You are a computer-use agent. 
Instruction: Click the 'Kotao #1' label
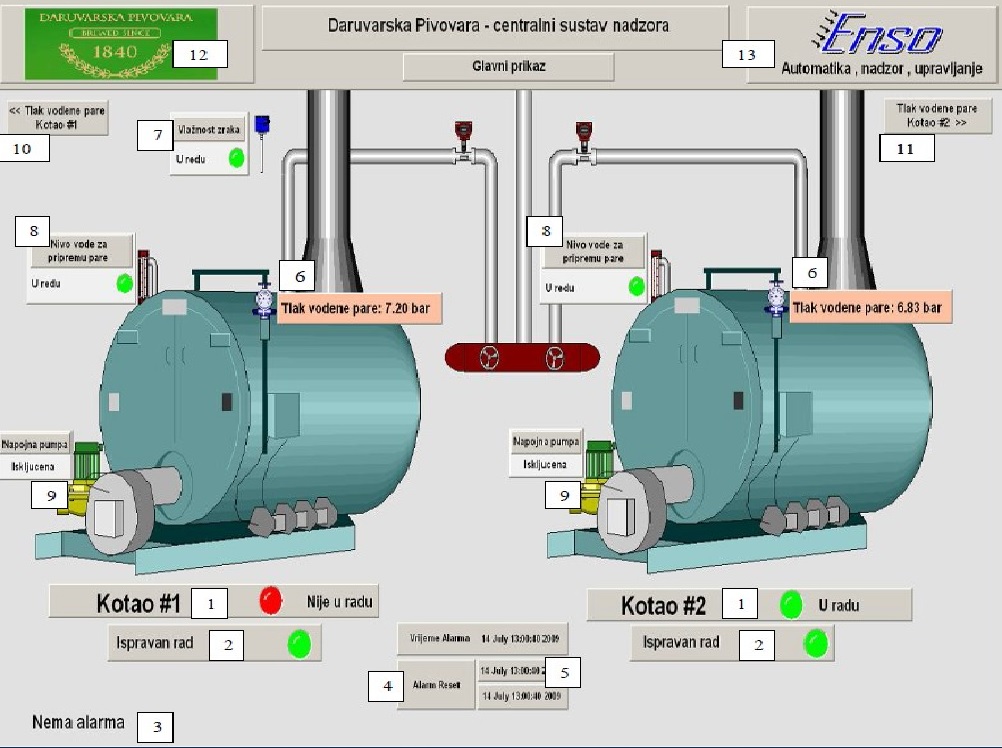tap(139, 603)
